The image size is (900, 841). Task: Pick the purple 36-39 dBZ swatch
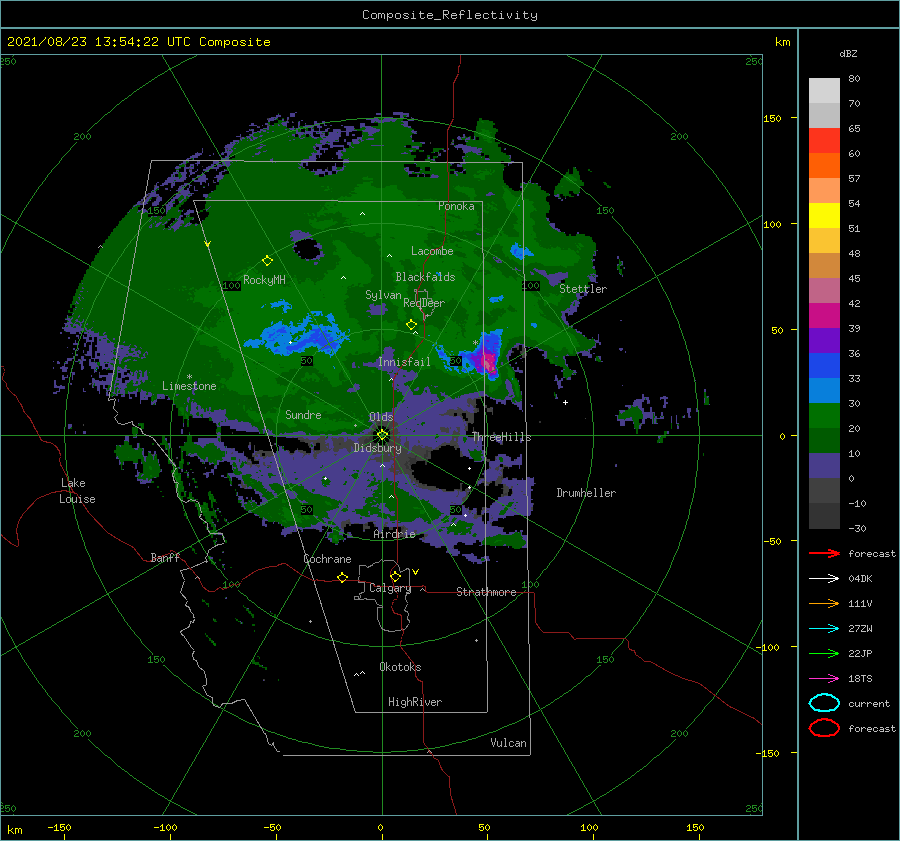pos(824,340)
